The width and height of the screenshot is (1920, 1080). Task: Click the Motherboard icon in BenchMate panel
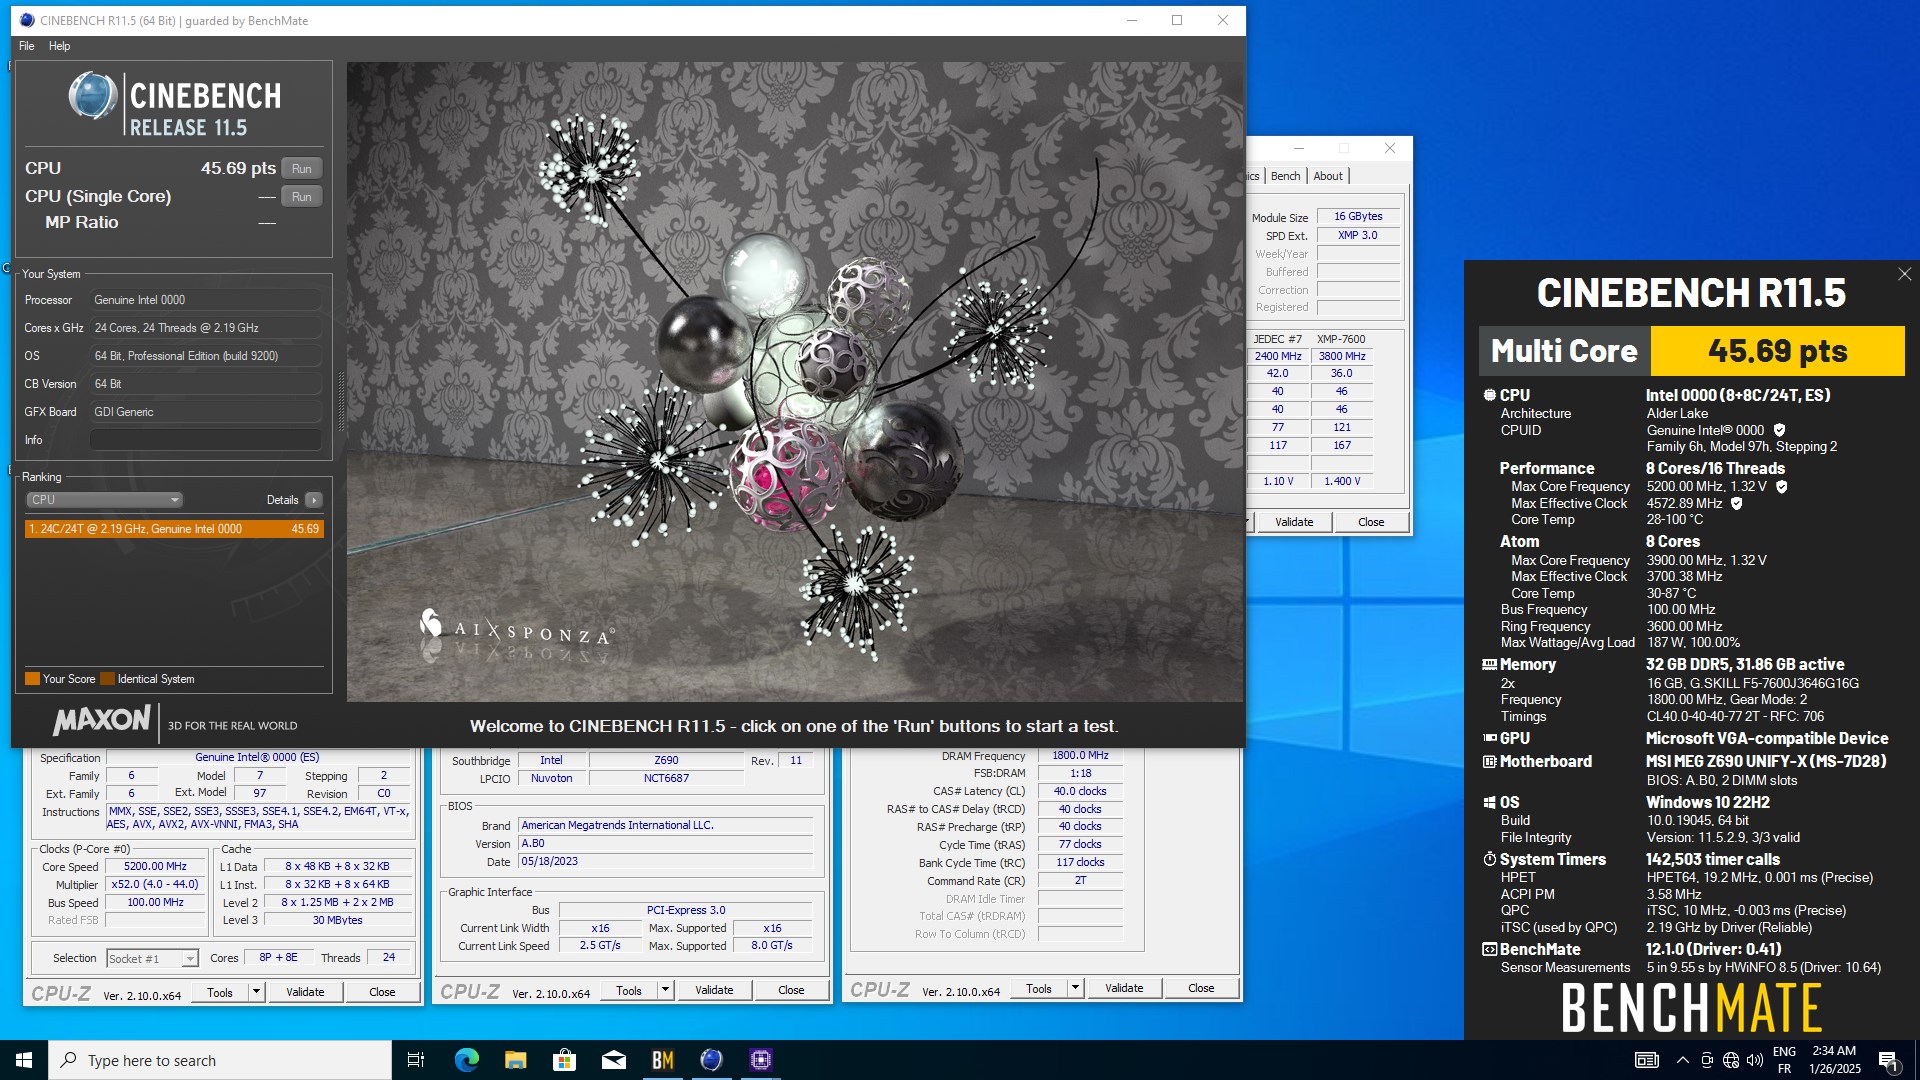(x=1489, y=761)
